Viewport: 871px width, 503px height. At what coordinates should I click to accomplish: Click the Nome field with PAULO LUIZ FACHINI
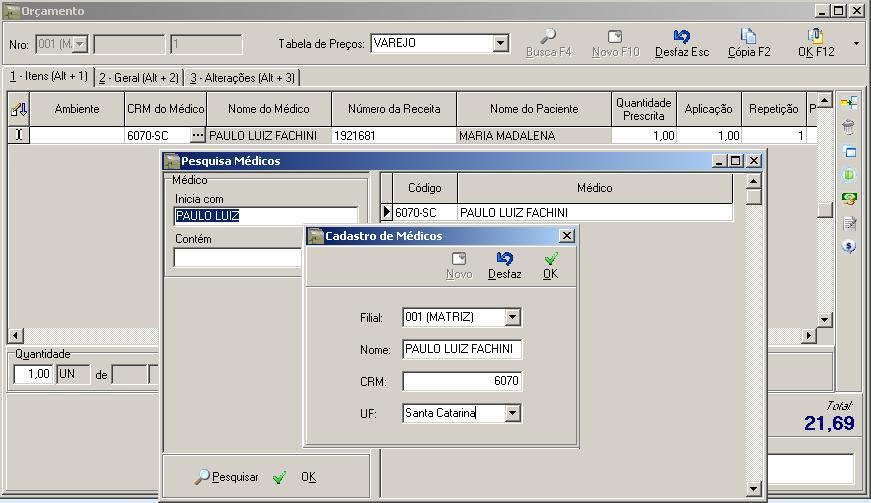(462, 349)
